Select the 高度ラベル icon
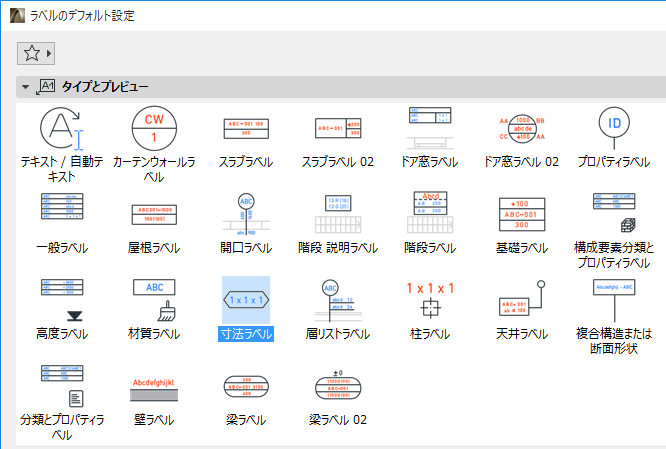The width and height of the screenshot is (666, 449). pyautogui.click(x=61, y=299)
